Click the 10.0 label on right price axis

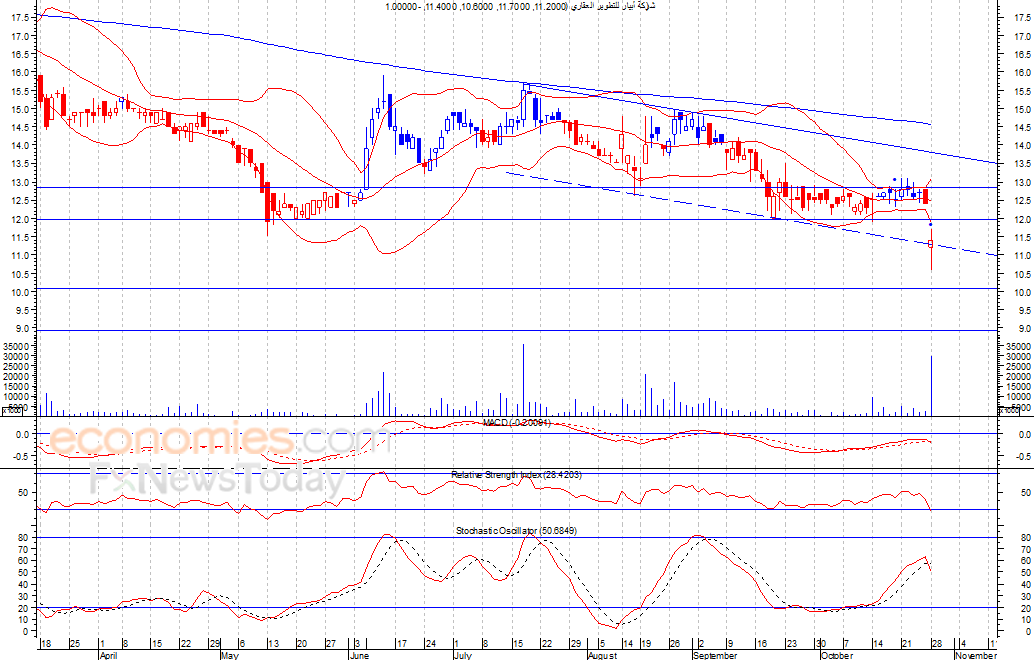(1023, 293)
